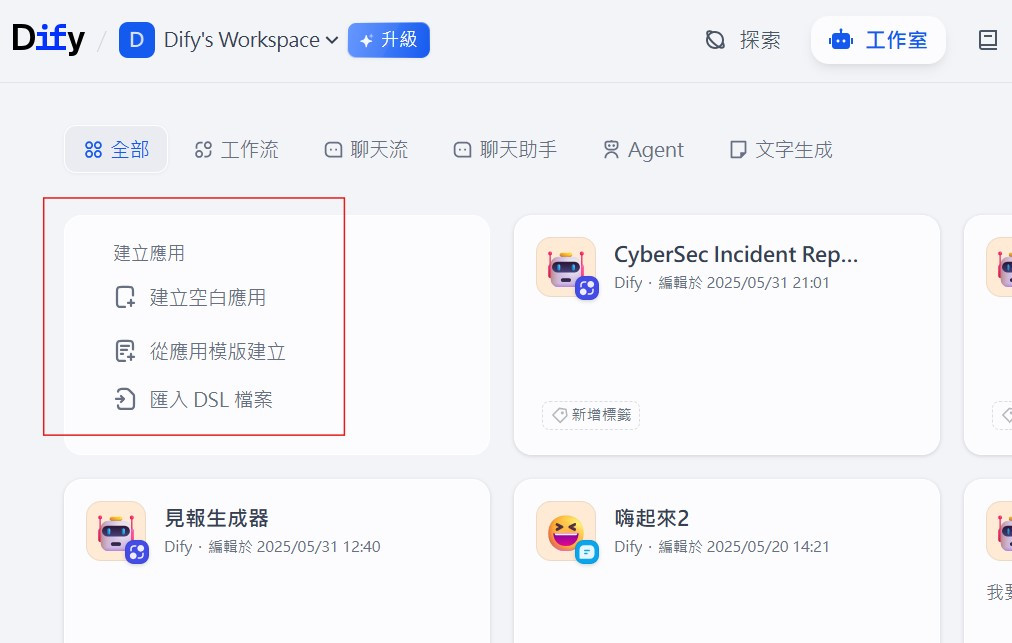
Task: Filter apps by Agent
Action: [x=643, y=150]
